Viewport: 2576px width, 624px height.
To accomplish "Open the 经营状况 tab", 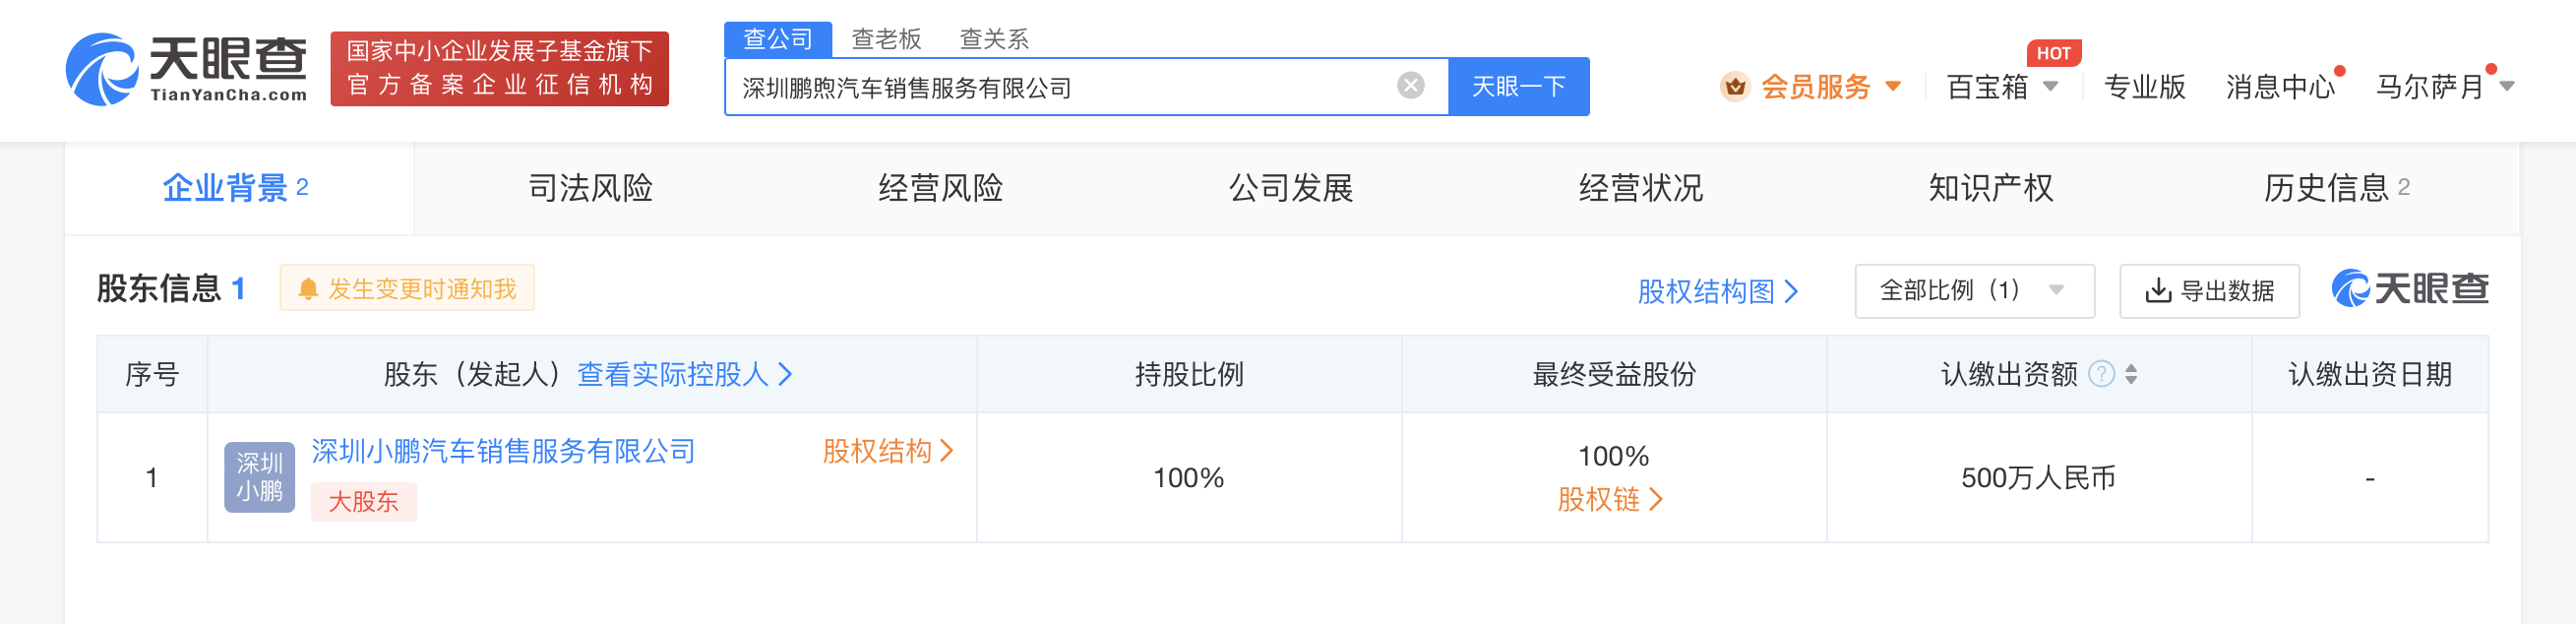I will (x=1640, y=188).
